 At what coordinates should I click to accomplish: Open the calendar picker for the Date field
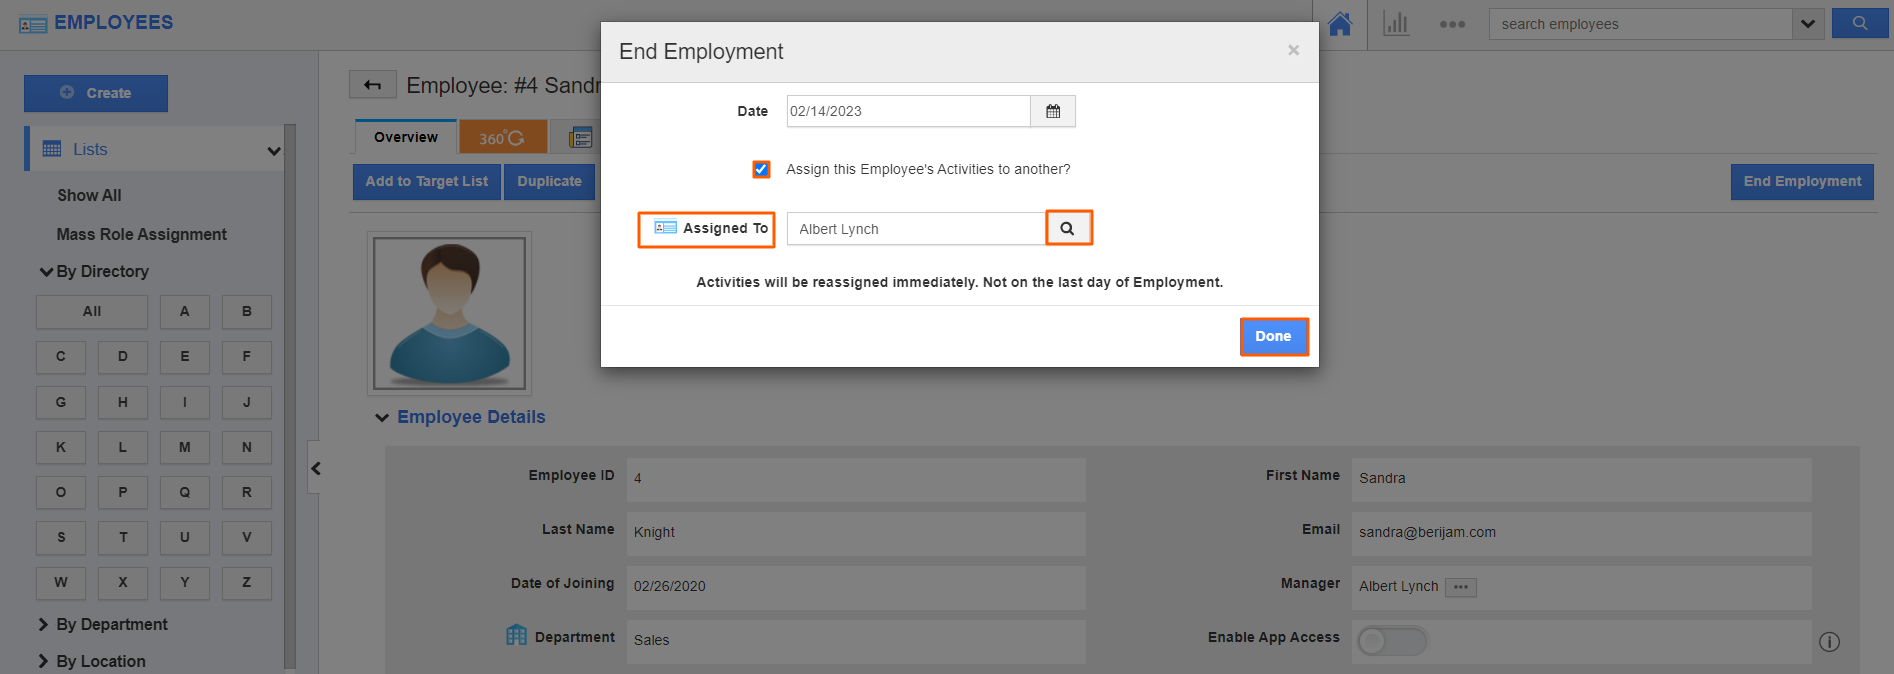1053,110
